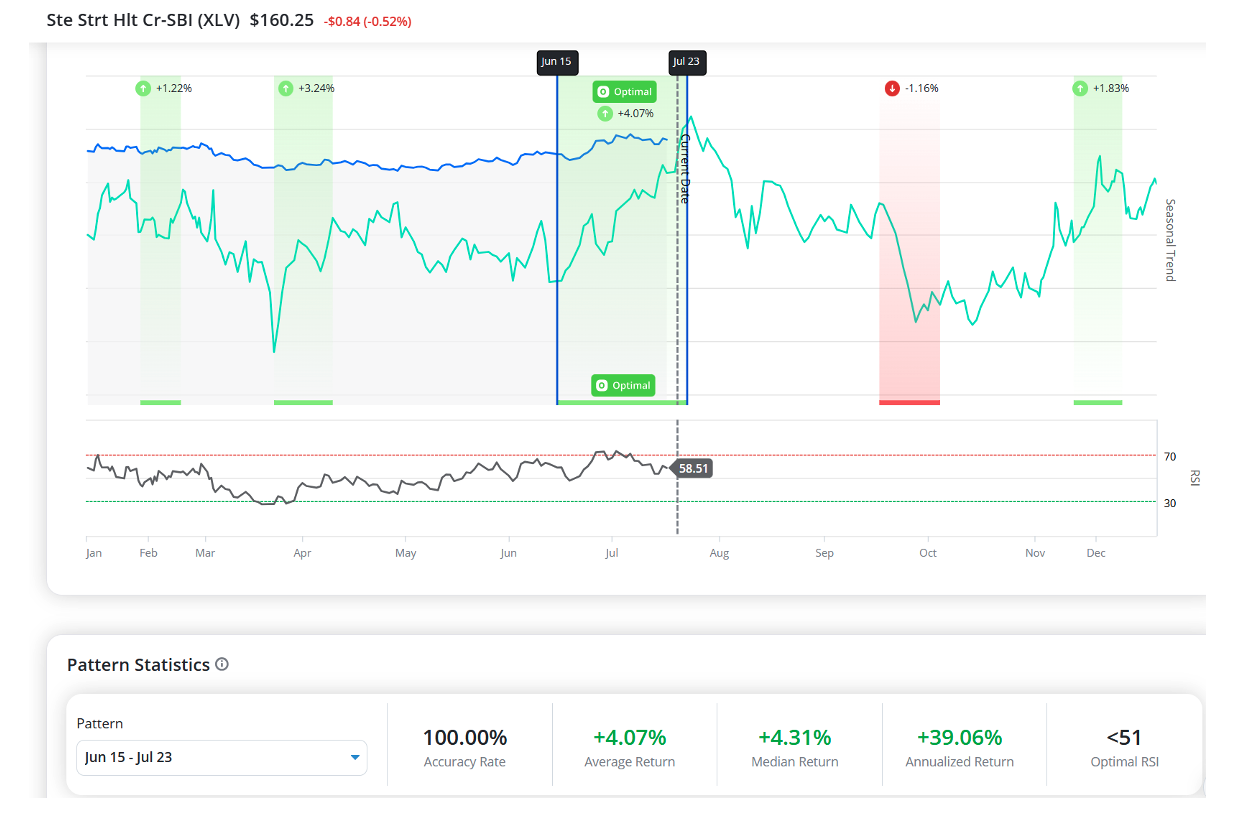
Task: Click the Dec month label on the axis
Action: 1096,553
